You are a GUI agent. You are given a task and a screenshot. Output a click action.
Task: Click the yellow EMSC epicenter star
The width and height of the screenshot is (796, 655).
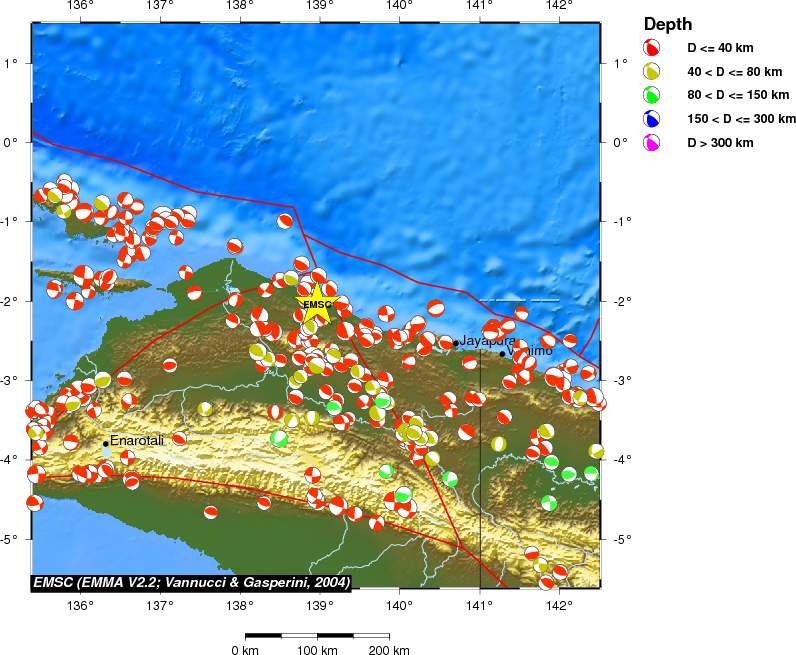[x=317, y=304]
